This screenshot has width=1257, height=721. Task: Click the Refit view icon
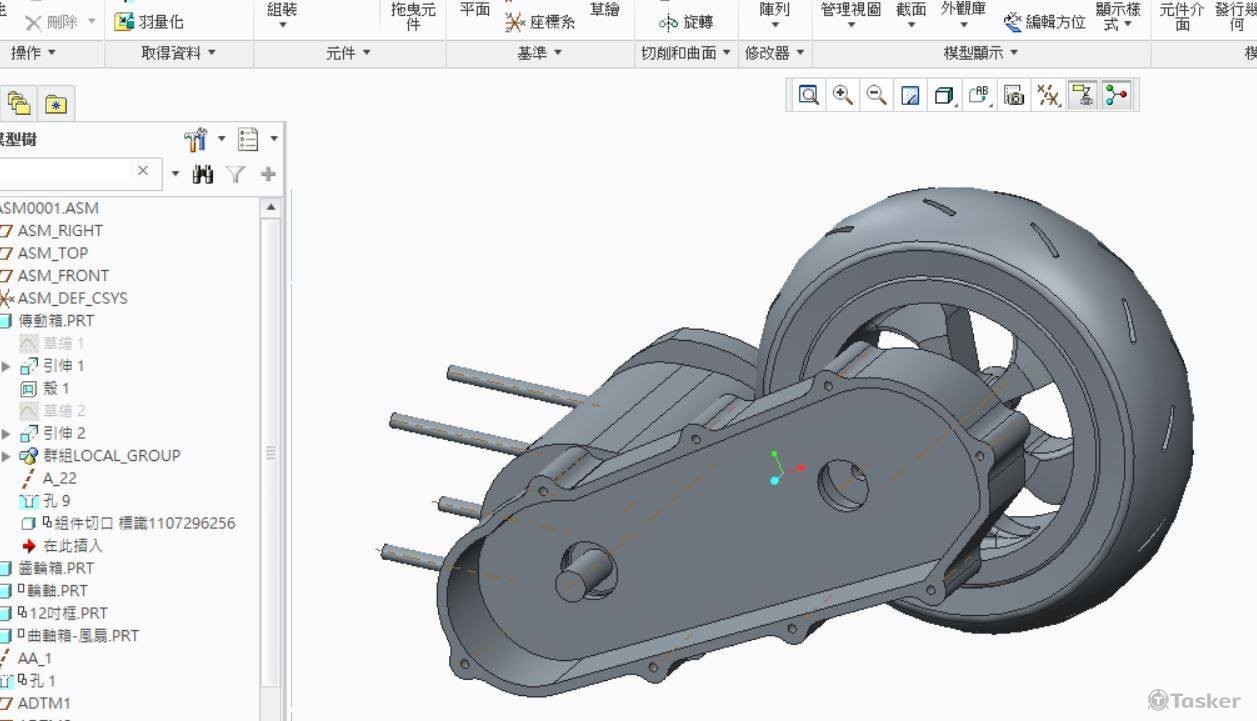[809, 95]
